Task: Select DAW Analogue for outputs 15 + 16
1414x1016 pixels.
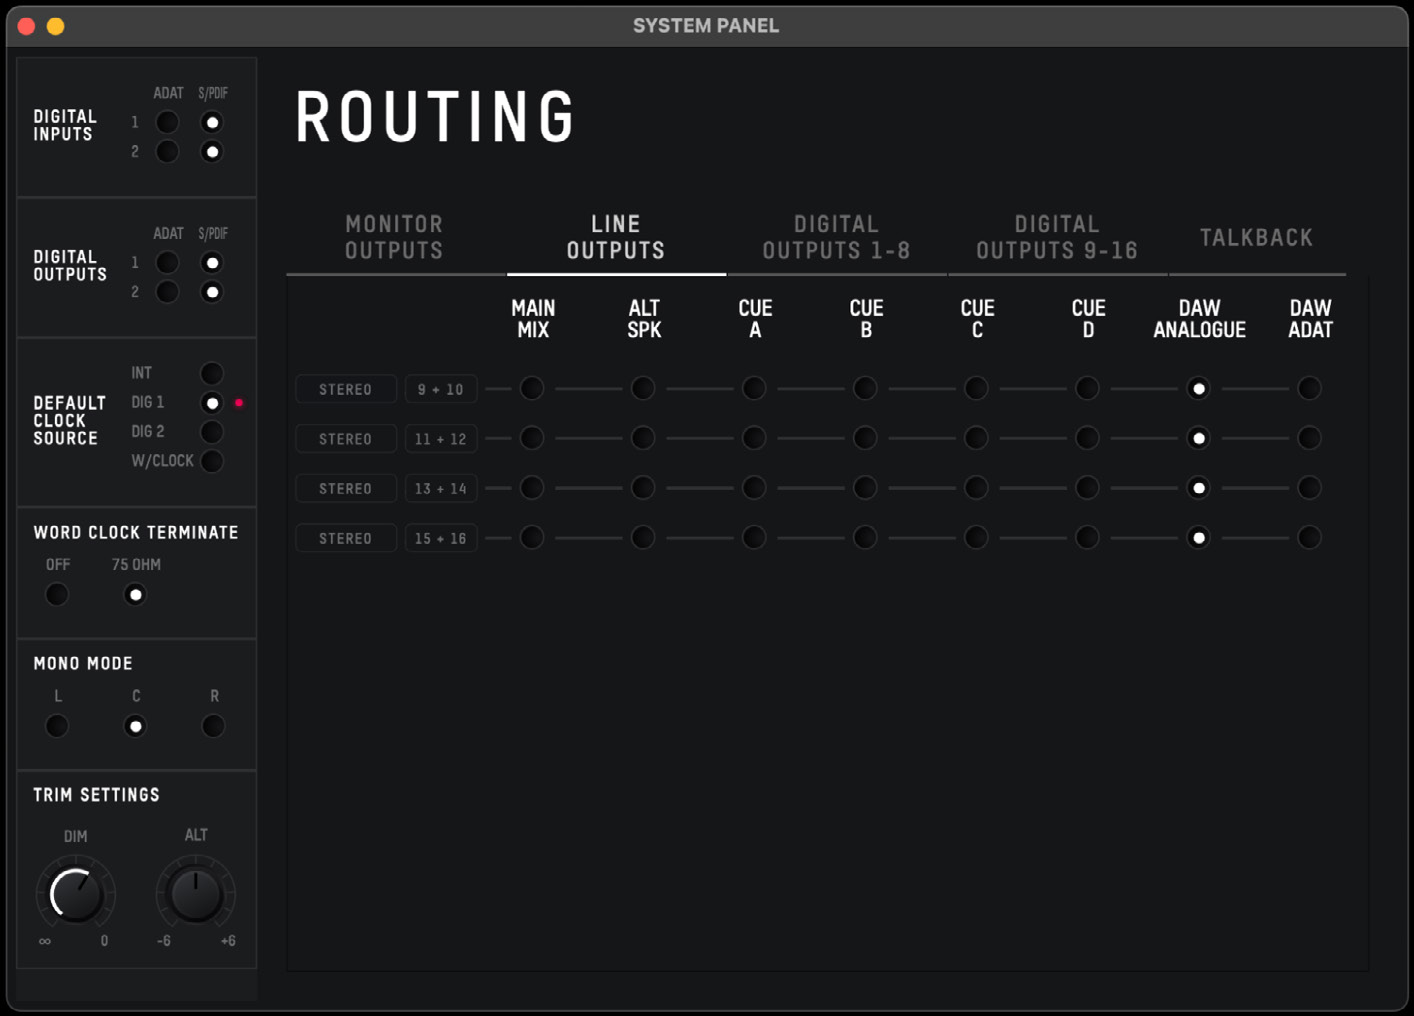Action: pyautogui.click(x=1198, y=538)
